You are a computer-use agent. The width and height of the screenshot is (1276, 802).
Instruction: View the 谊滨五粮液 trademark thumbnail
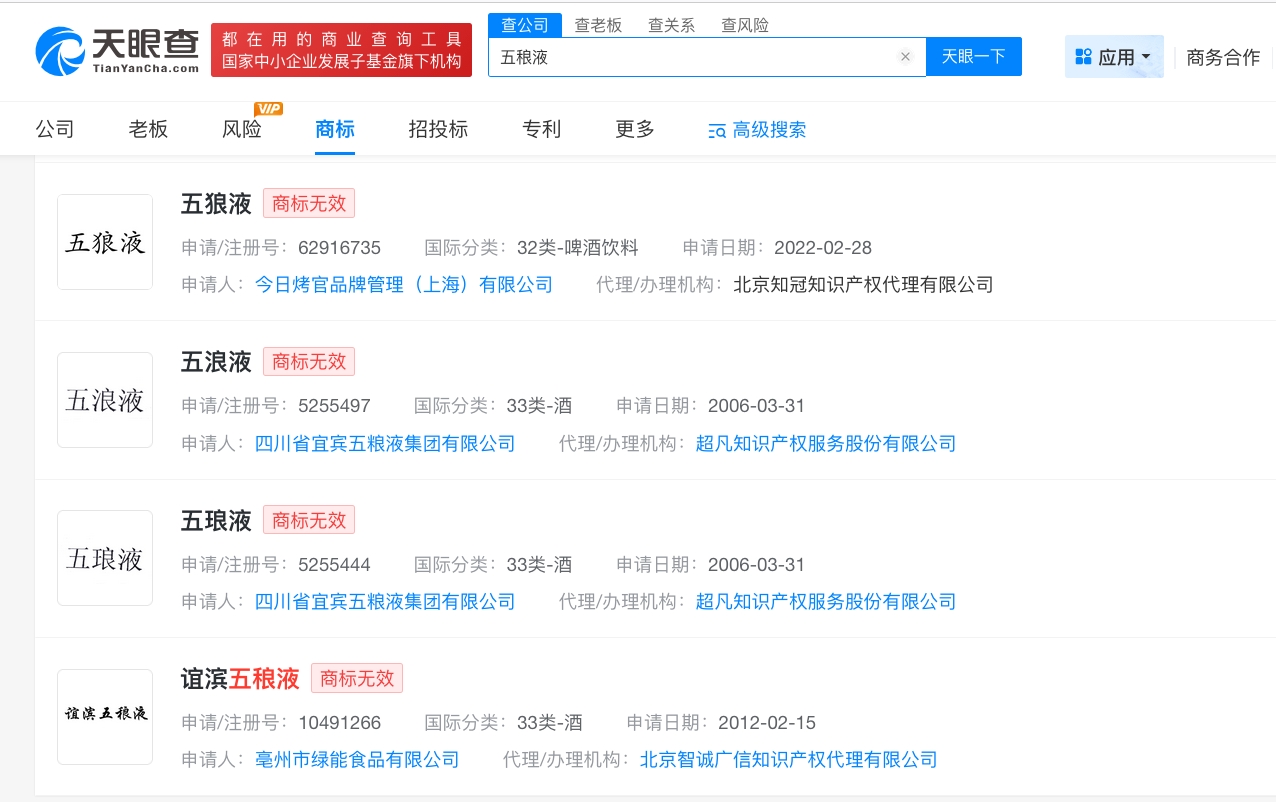tap(105, 716)
